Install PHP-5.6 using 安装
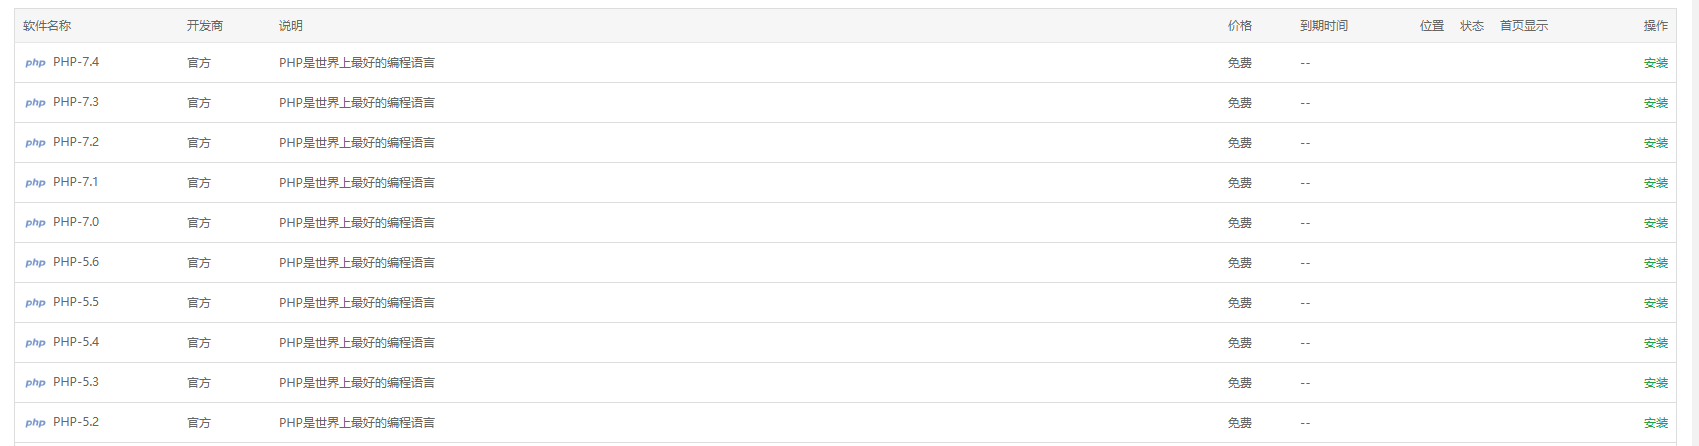The image size is (1699, 446). [1655, 263]
